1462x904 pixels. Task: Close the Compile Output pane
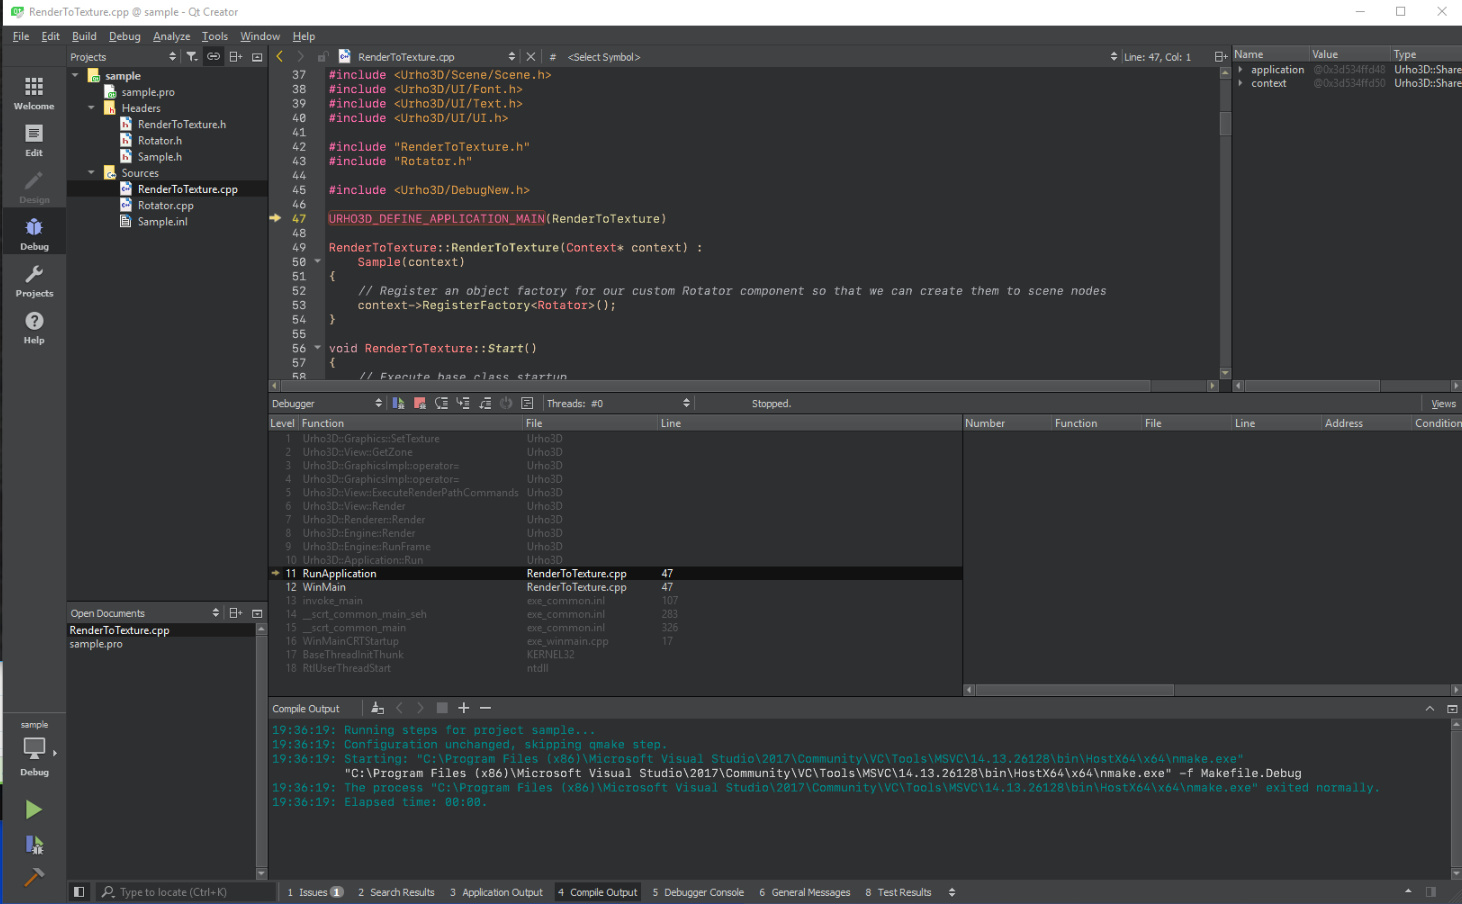tap(1452, 708)
